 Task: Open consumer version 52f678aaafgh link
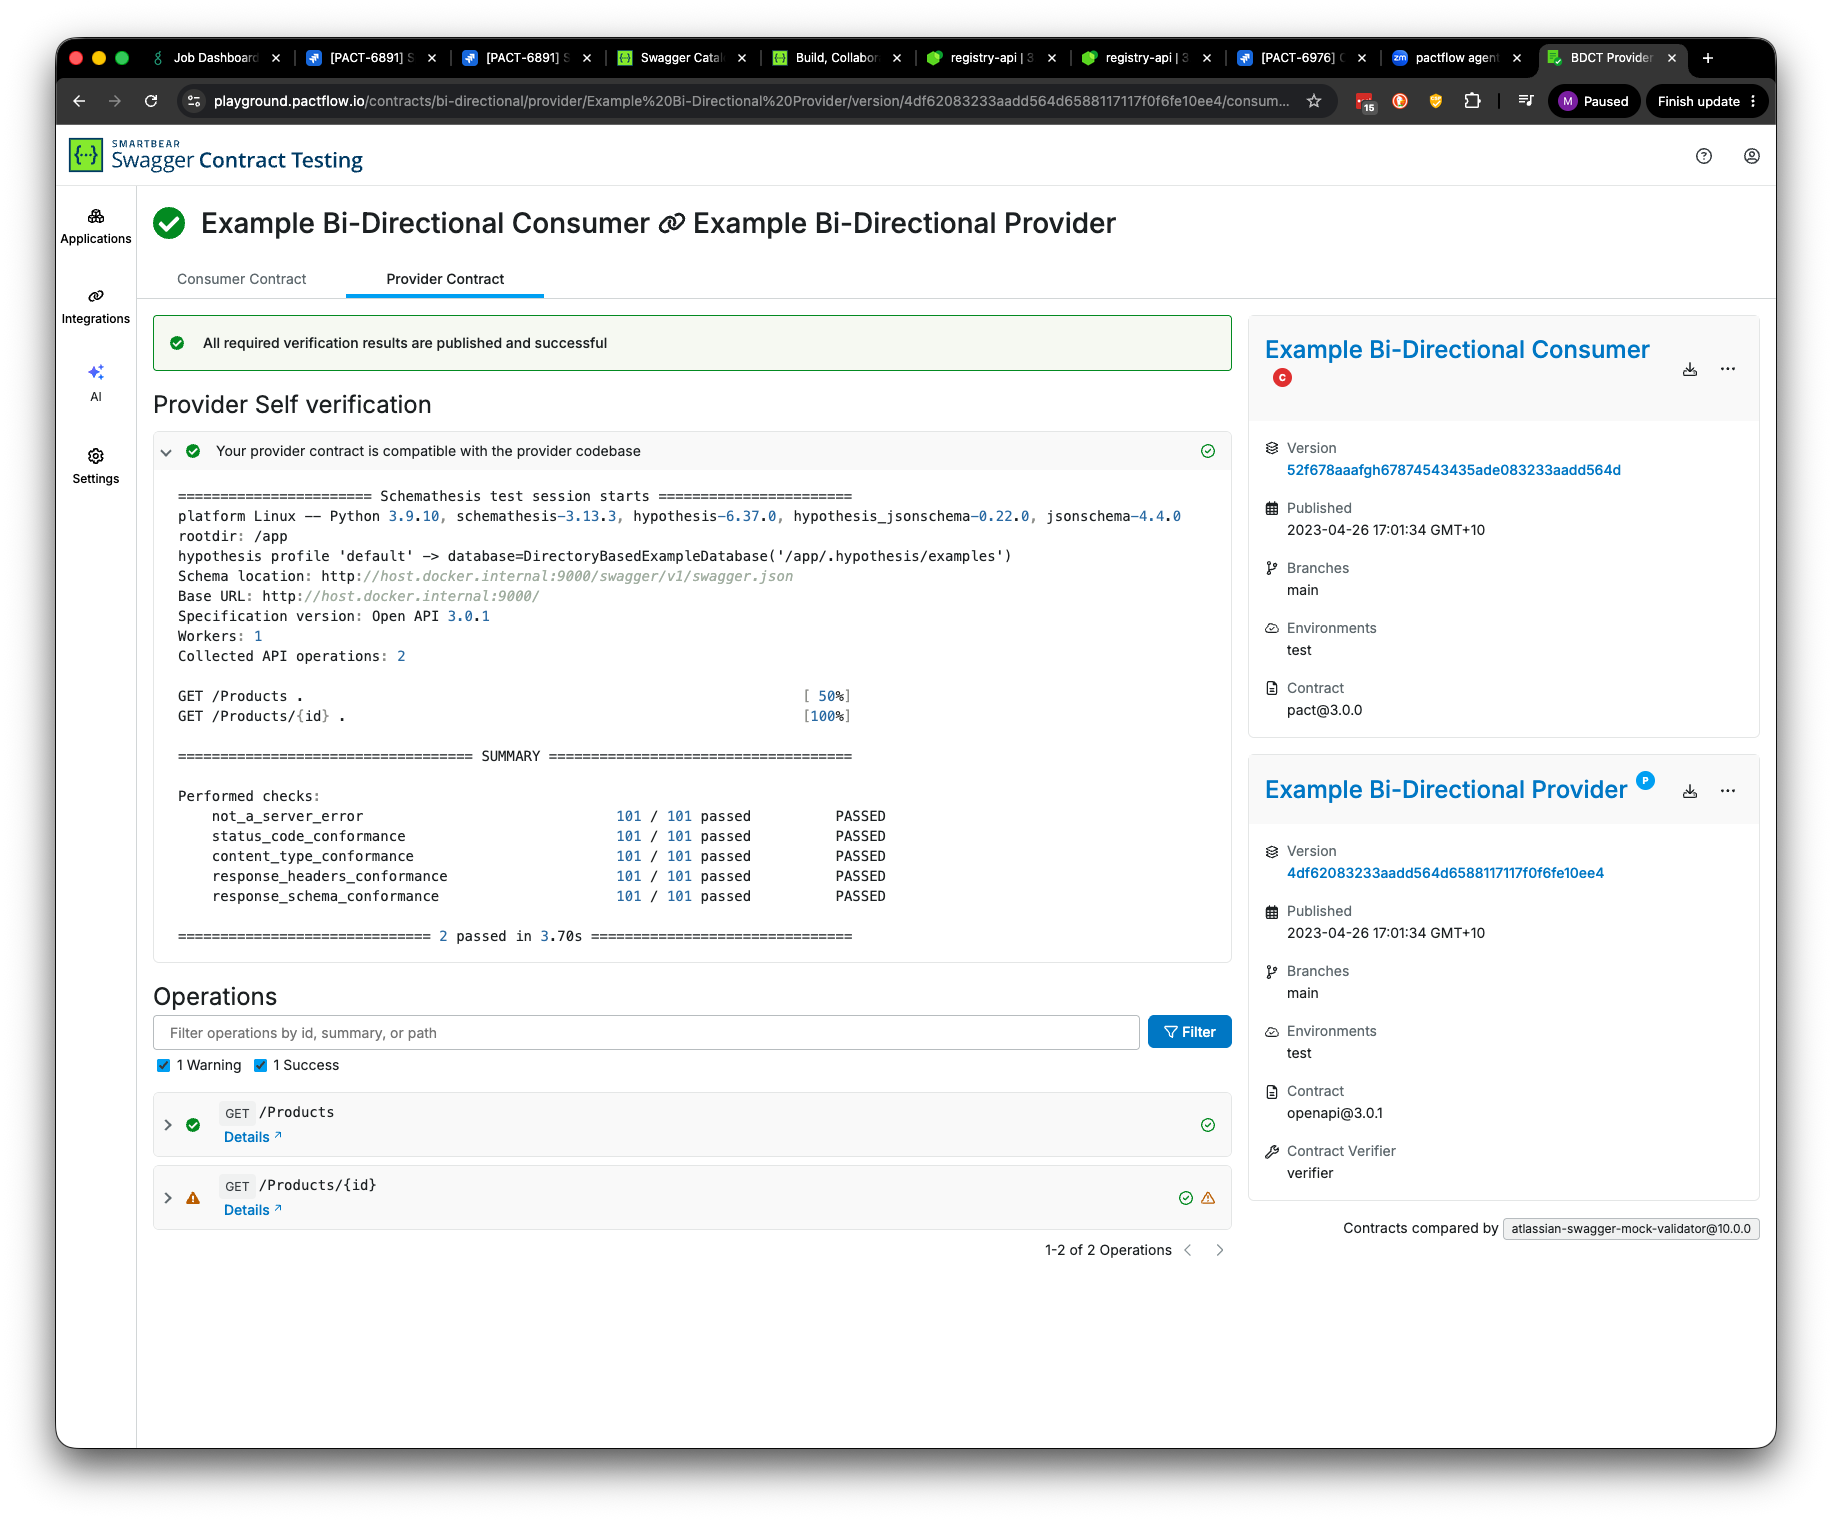[1453, 470]
